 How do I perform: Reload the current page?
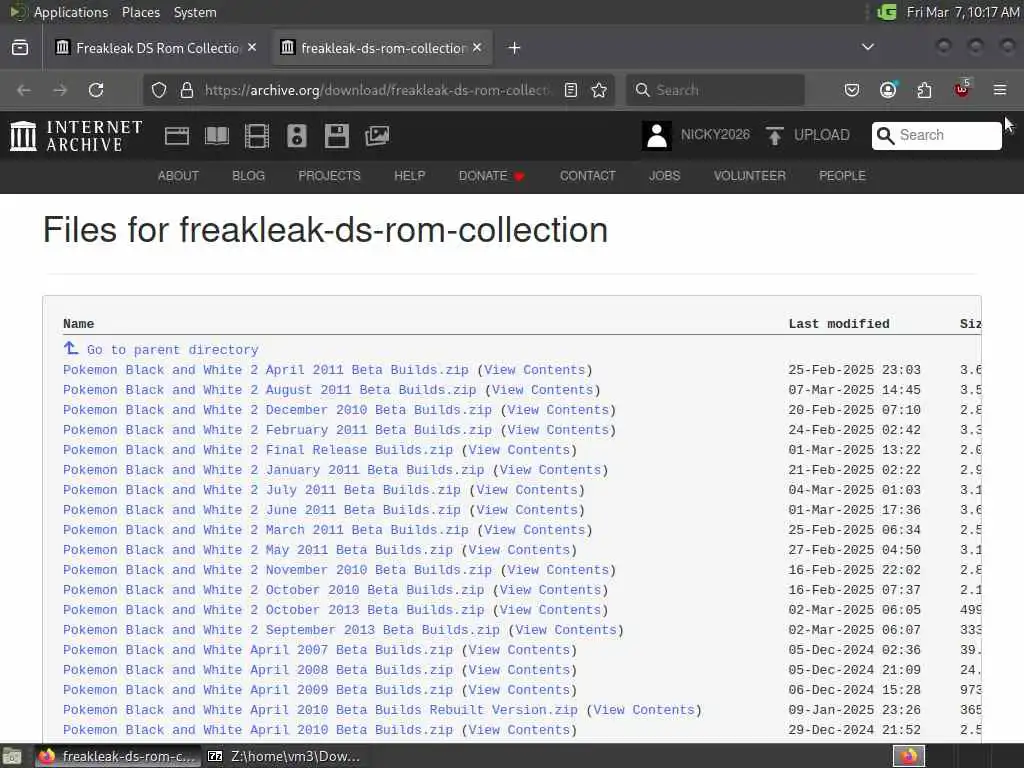coord(96,90)
